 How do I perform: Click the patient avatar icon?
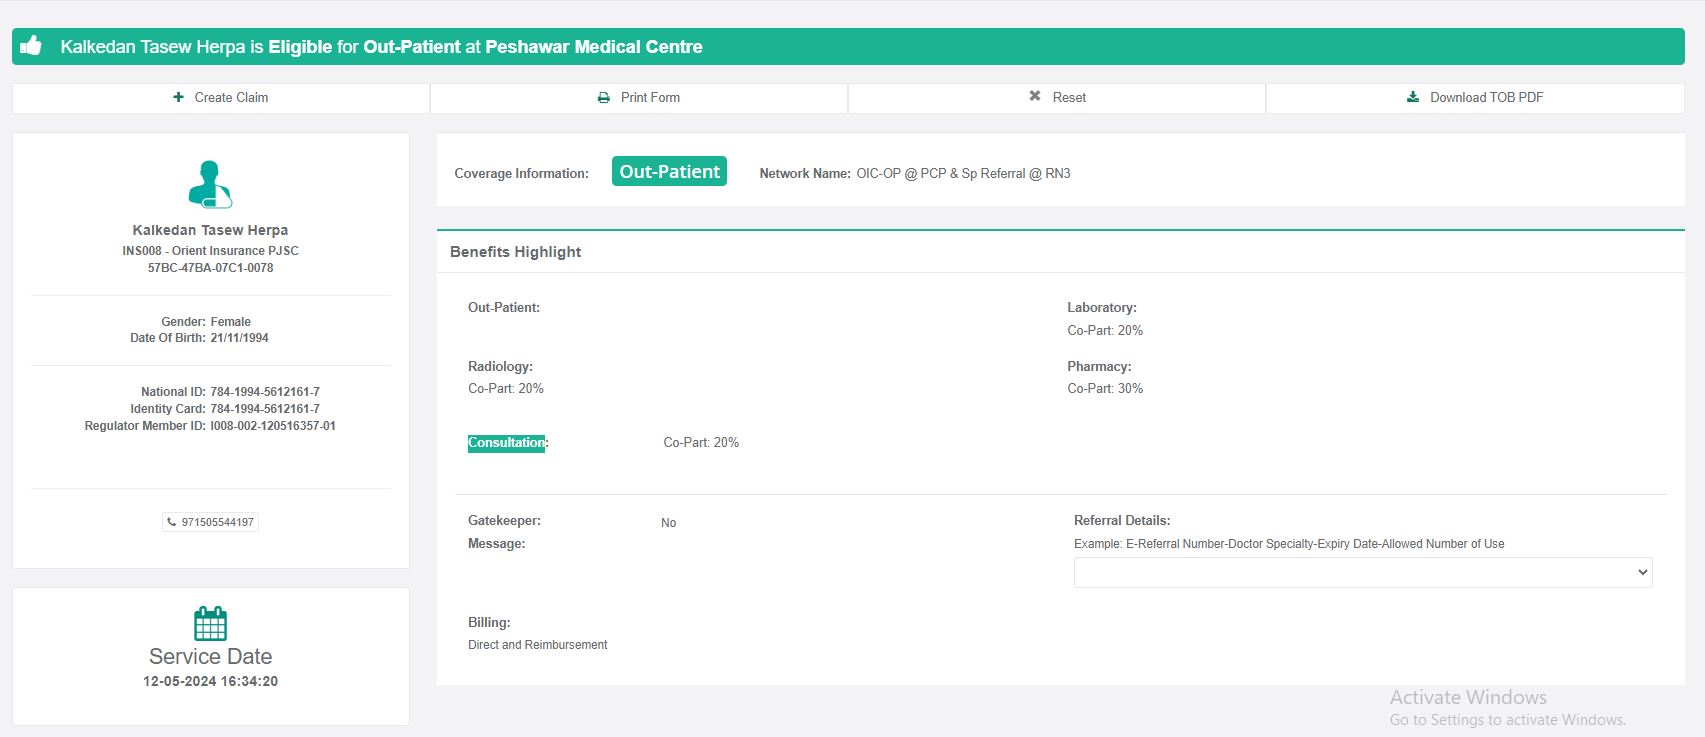point(210,184)
